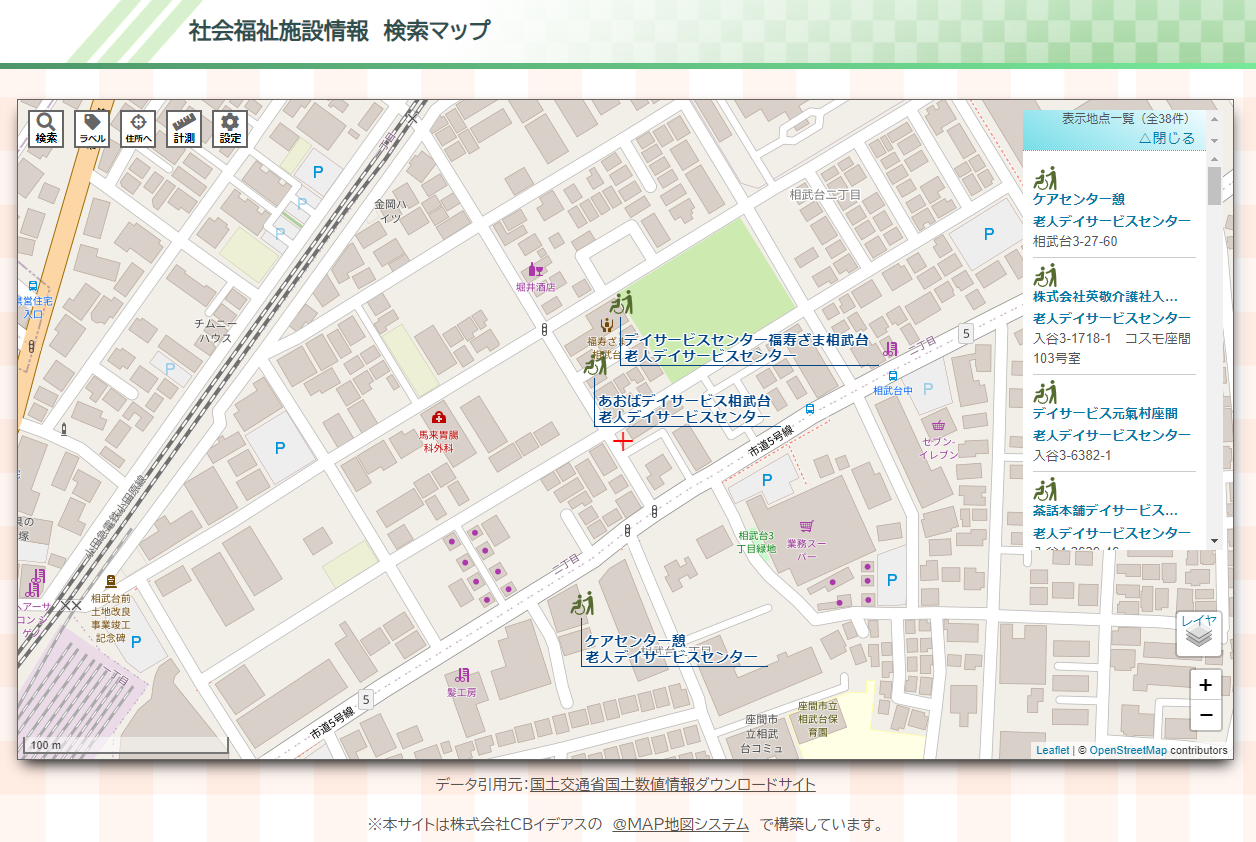Collapse the list with △閉じる

[1166, 139]
